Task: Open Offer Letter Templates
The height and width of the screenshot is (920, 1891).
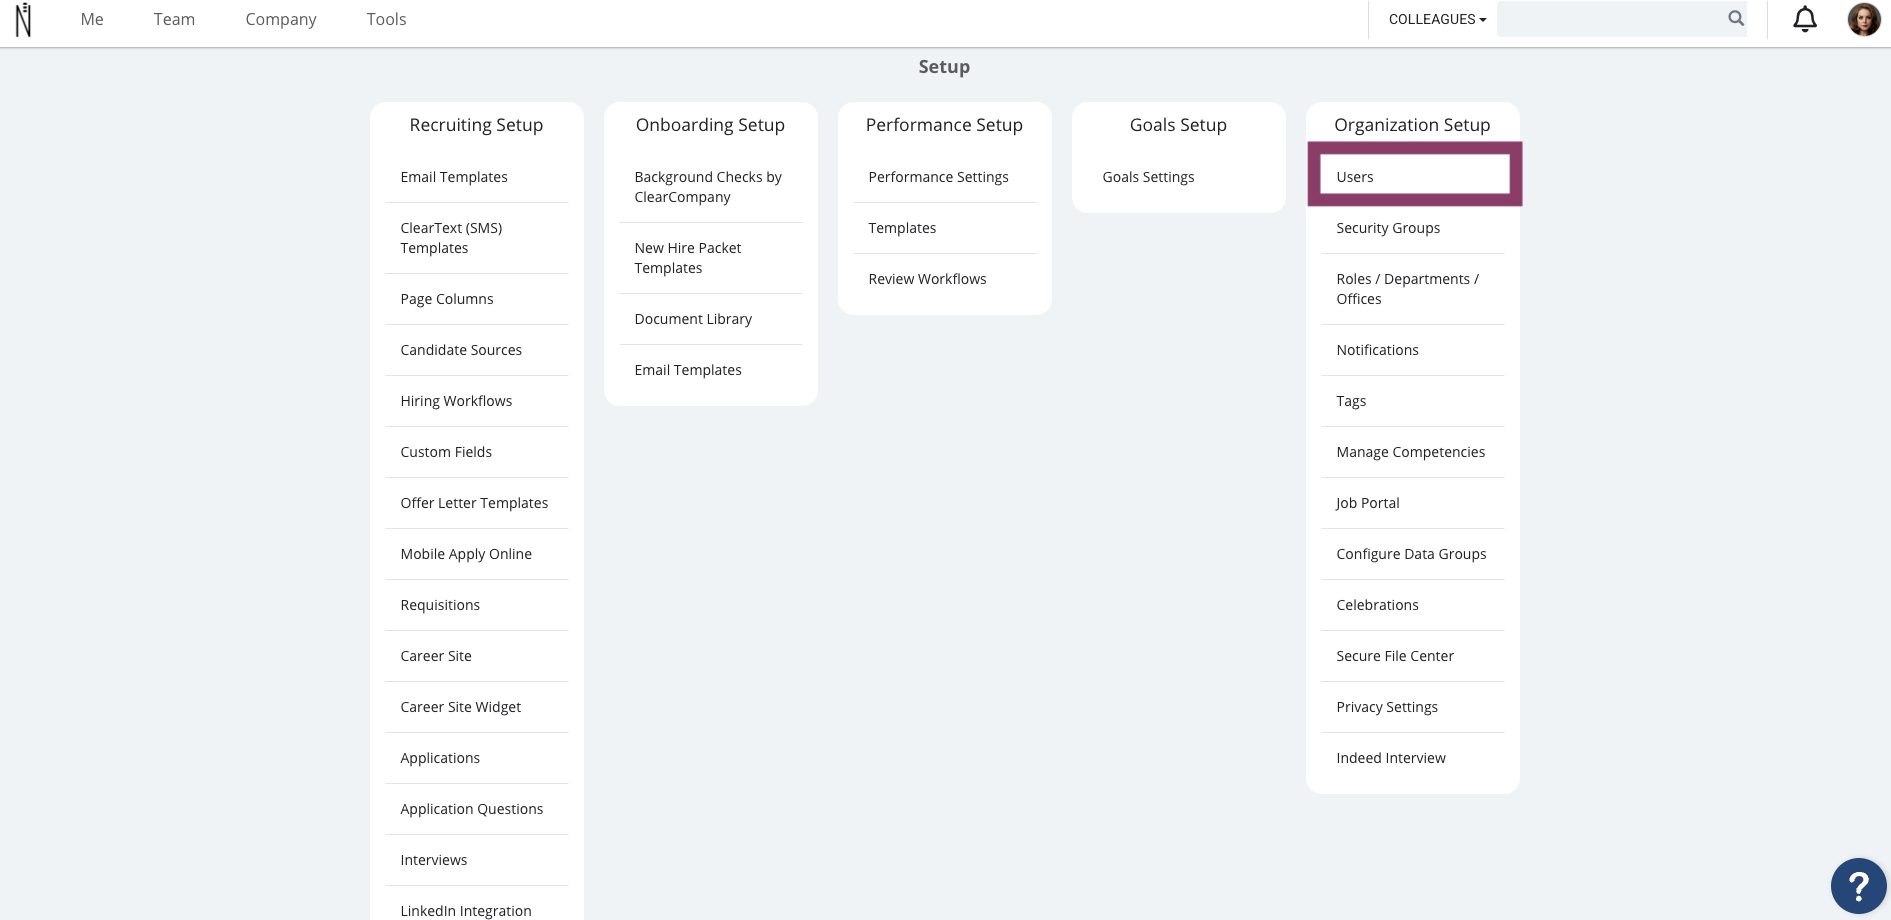Action: pyautogui.click(x=476, y=503)
